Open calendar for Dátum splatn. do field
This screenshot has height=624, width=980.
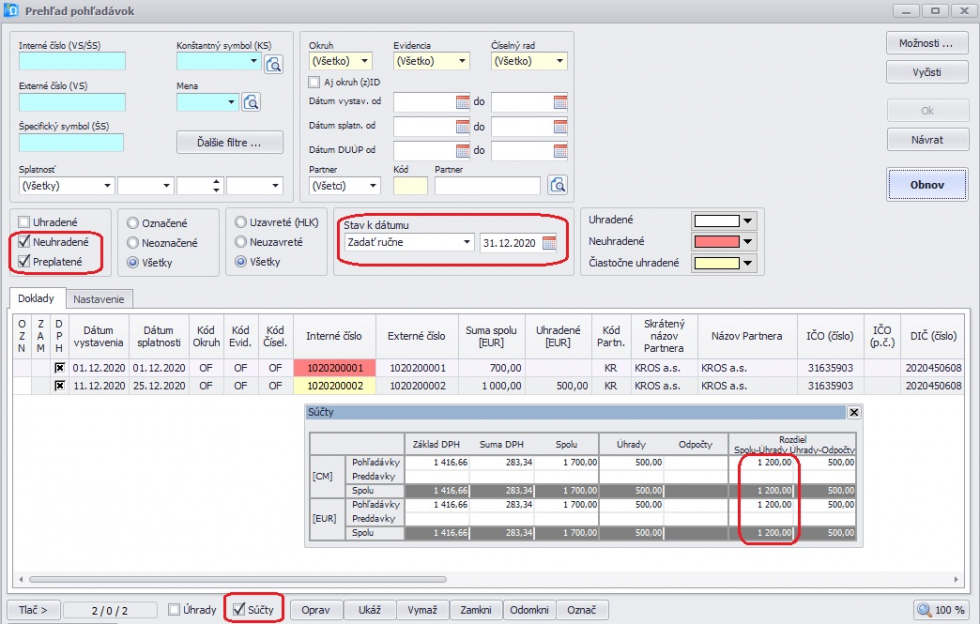coord(560,126)
